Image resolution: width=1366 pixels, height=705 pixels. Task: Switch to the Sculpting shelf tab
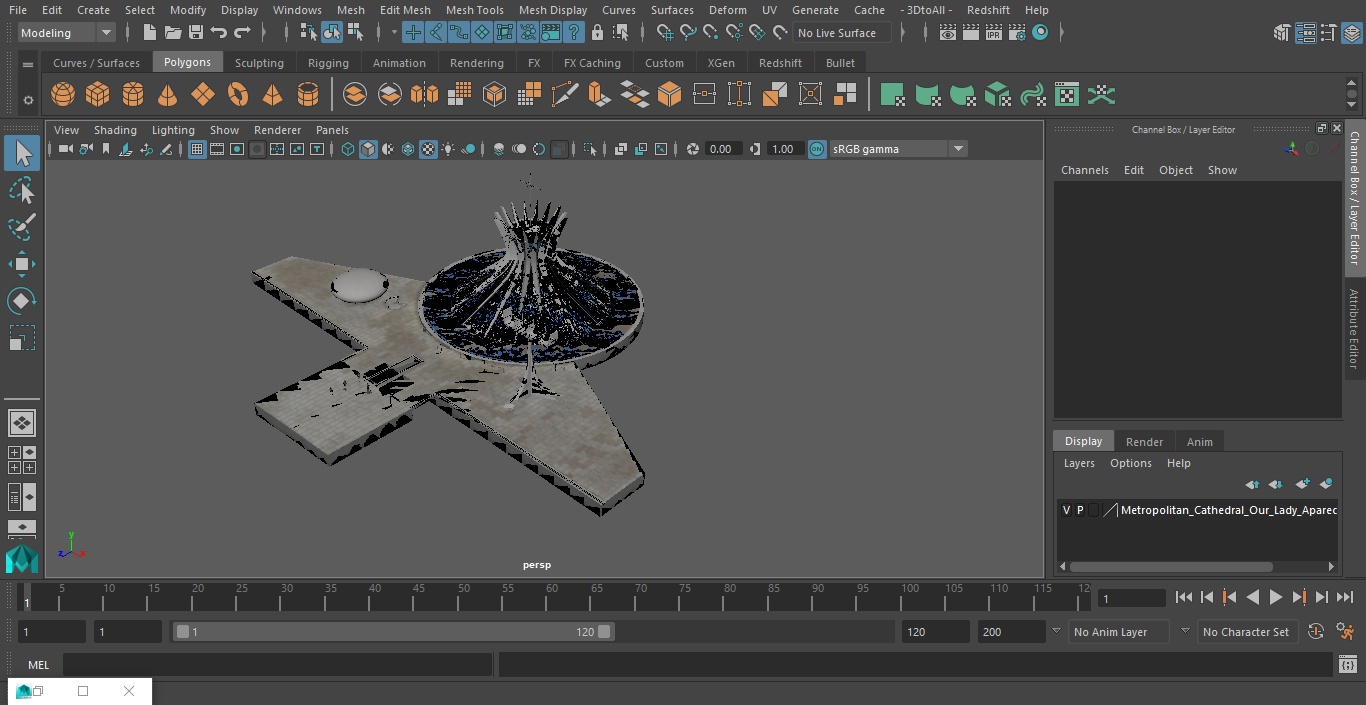click(x=259, y=63)
